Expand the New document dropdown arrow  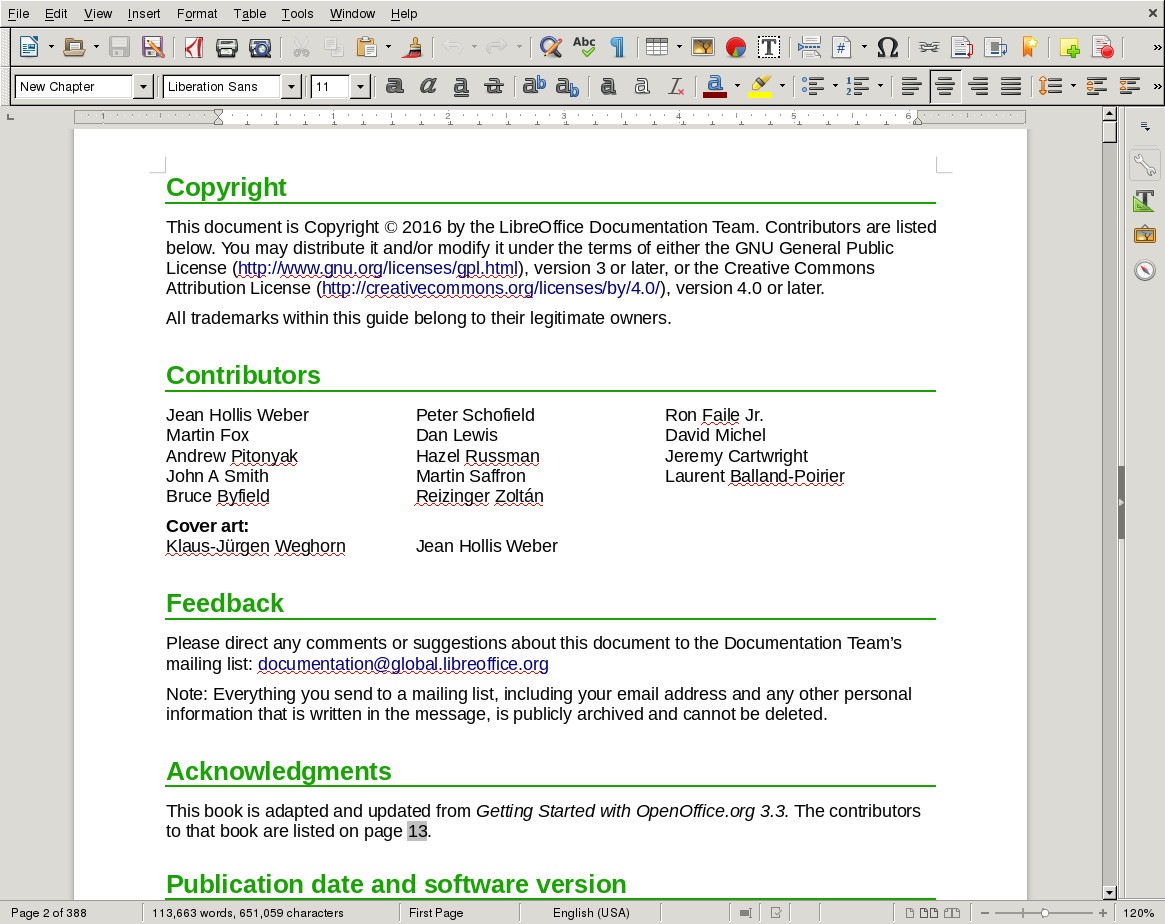51,47
